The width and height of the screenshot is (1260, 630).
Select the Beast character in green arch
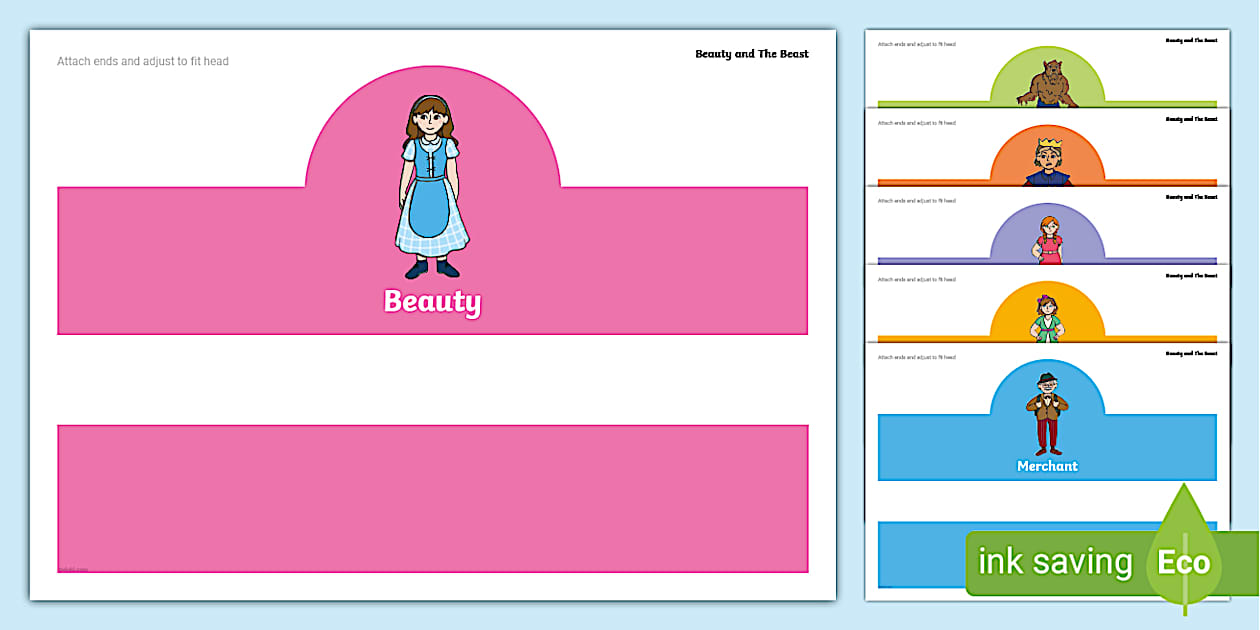pyautogui.click(x=1047, y=84)
